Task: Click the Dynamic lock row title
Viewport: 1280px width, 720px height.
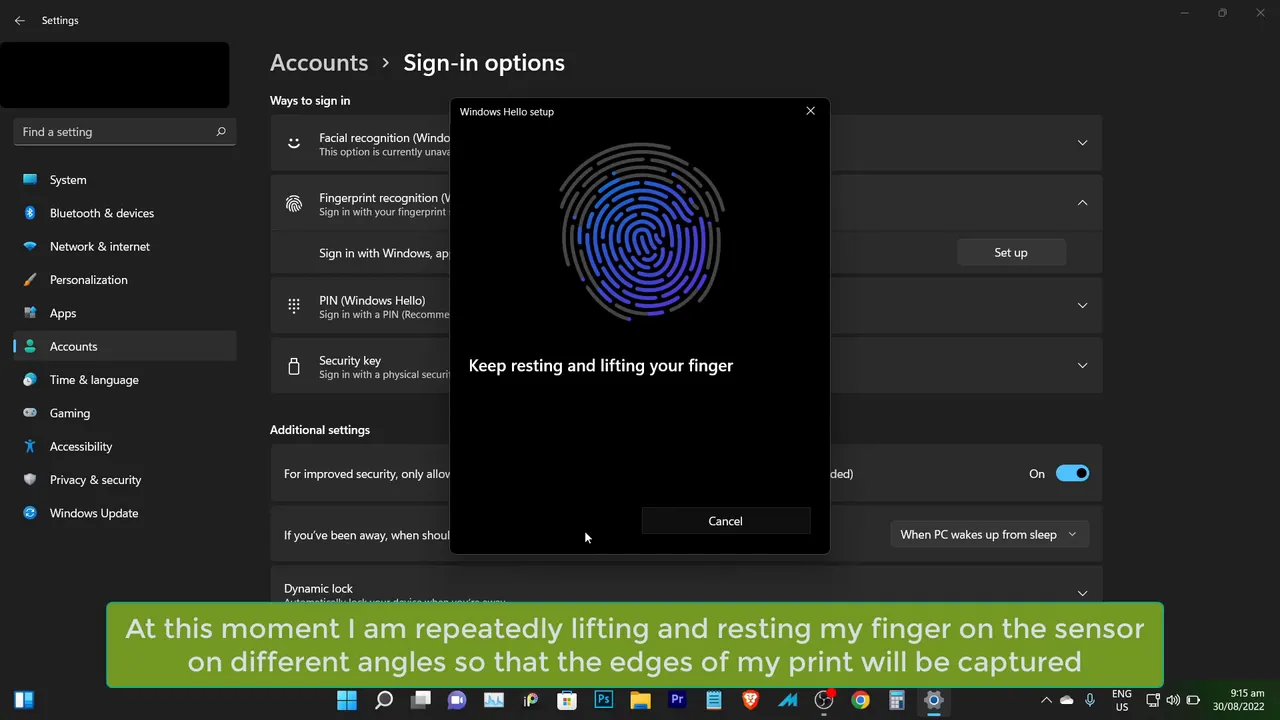Action: click(x=318, y=589)
